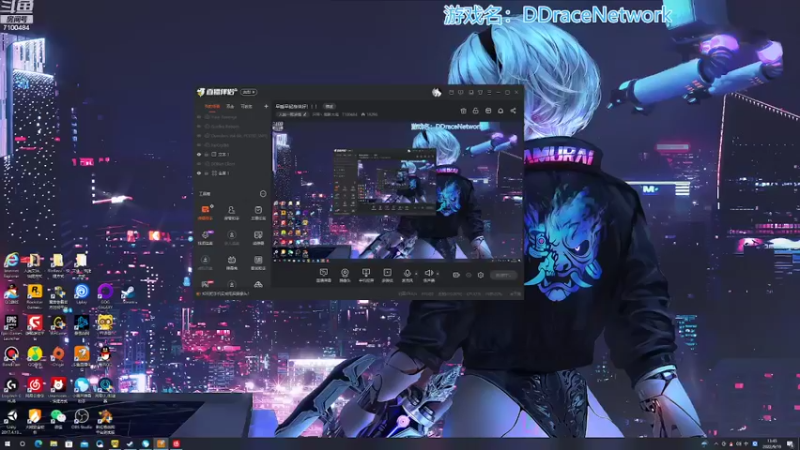Open QQ Music desktop icon
Screen dimensions: 800x450
(x=35, y=356)
